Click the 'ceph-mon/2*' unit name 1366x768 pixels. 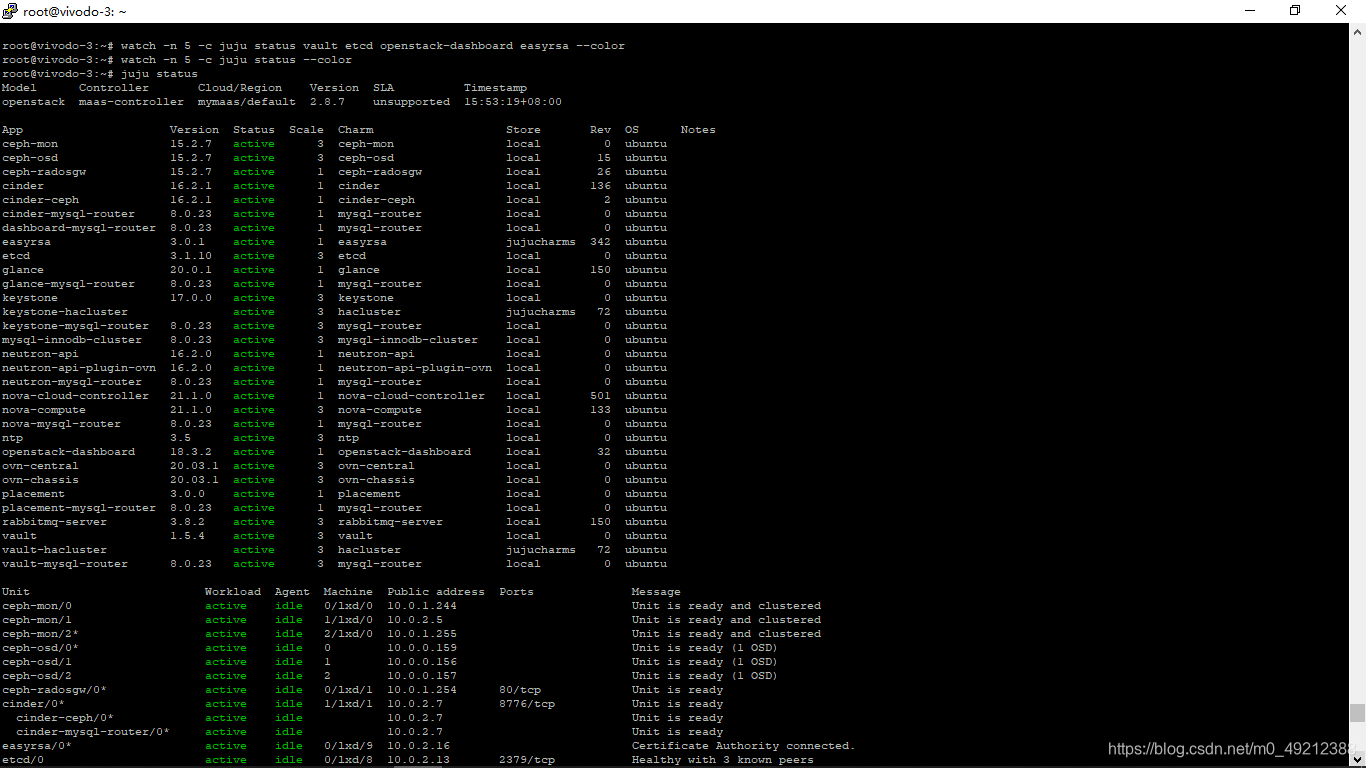[40, 634]
